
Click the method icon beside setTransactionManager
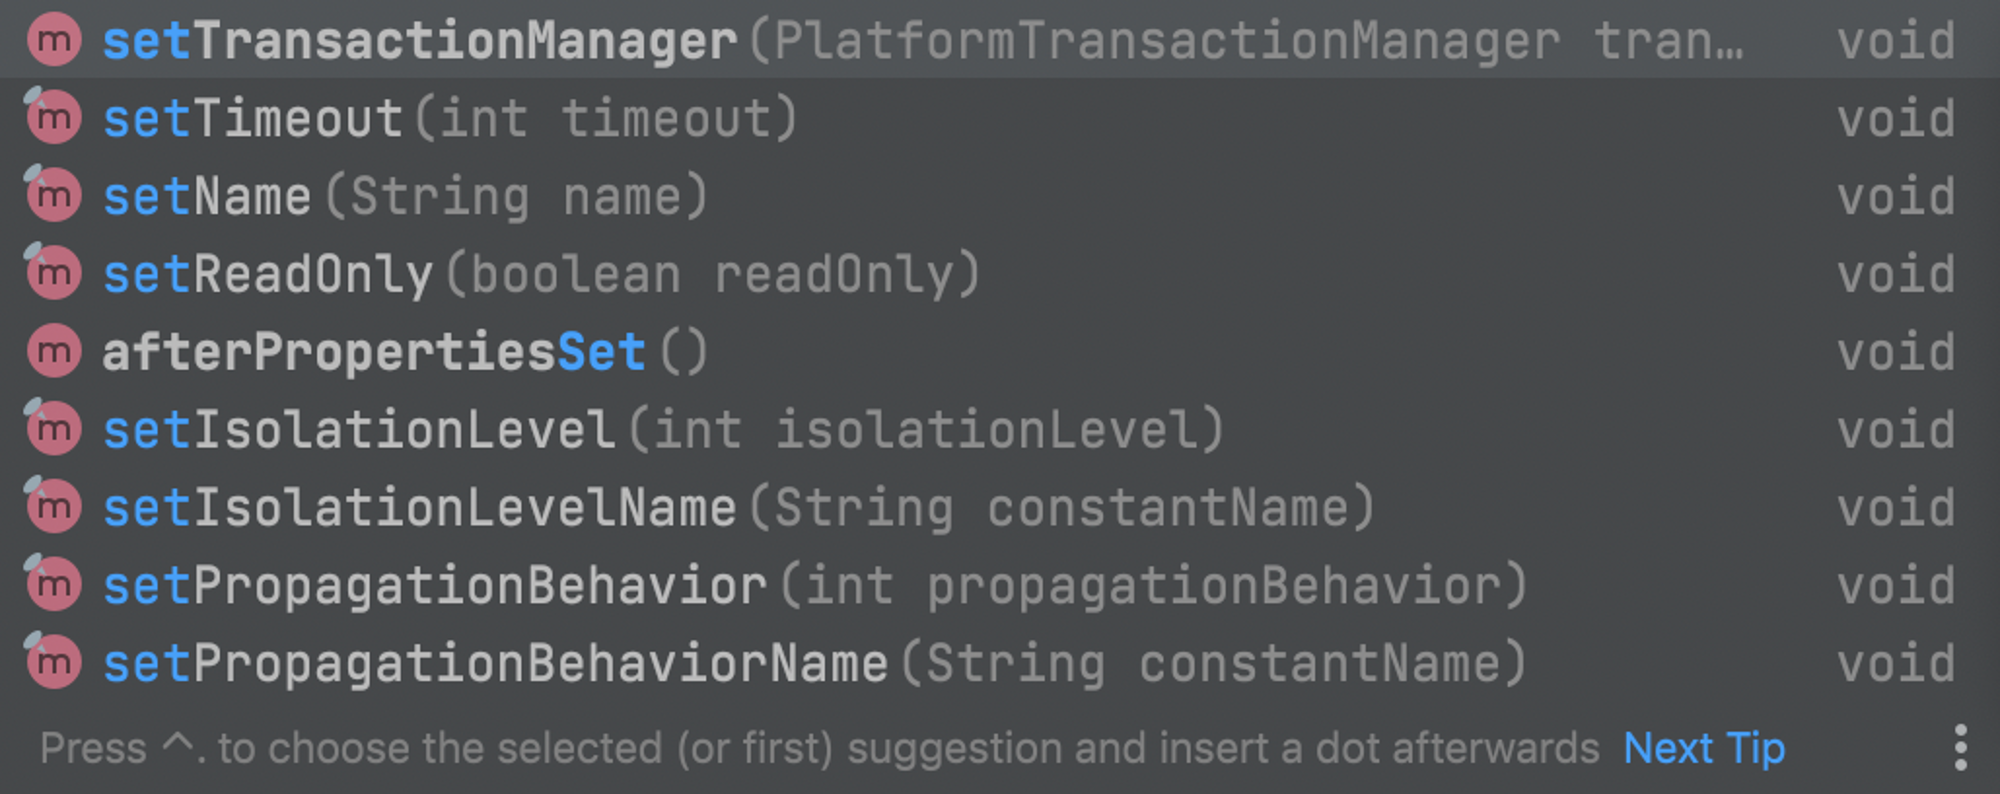[54, 41]
